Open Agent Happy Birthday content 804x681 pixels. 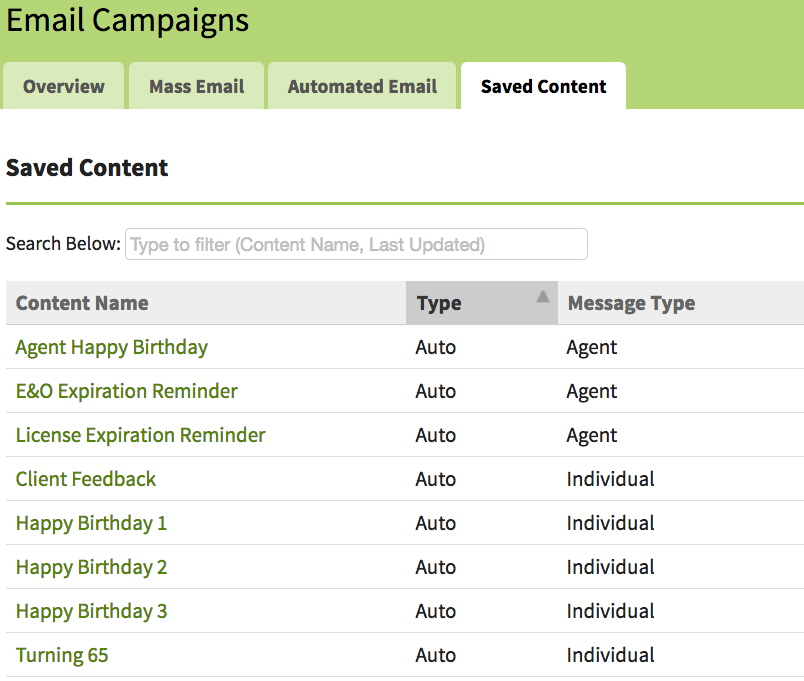(112, 347)
